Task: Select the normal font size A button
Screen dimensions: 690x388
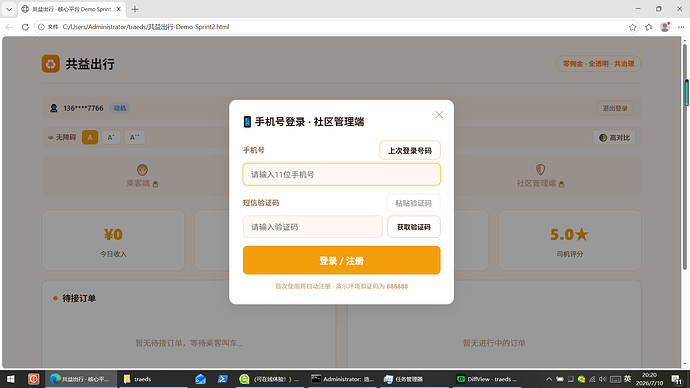Action: pyautogui.click(x=90, y=137)
